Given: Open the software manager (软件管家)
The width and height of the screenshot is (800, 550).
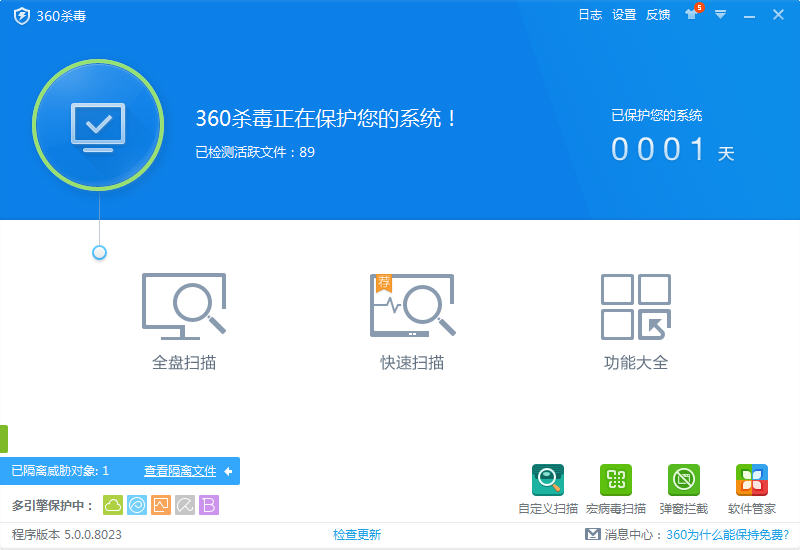Looking at the screenshot, I should click(752, 481).
